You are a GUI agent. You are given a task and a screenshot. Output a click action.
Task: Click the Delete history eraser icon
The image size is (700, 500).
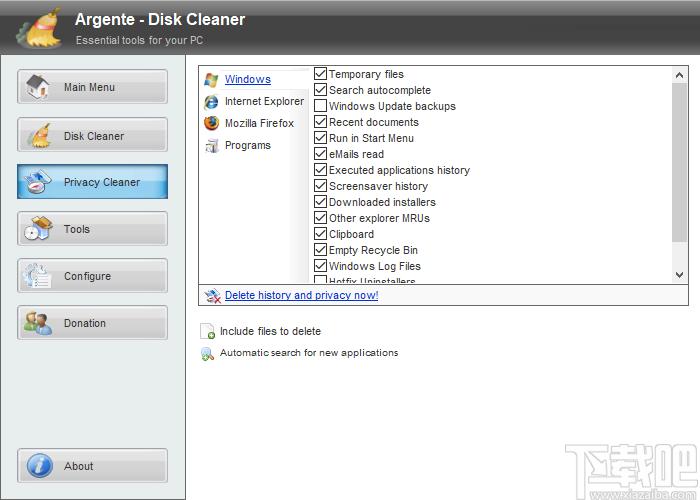click(212, 296)
